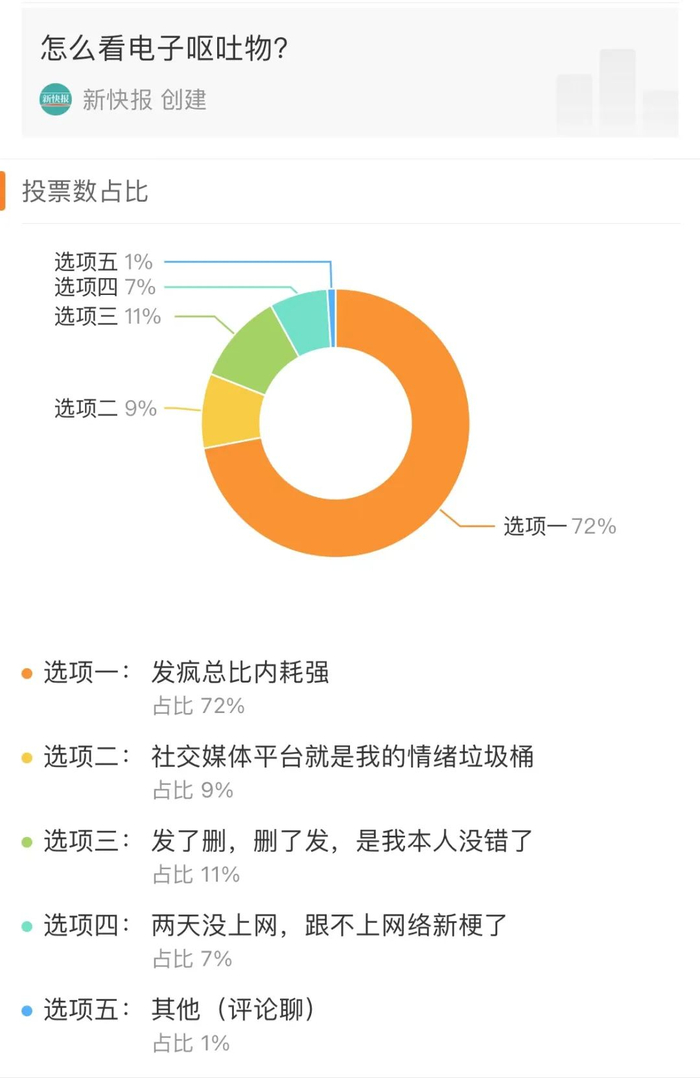Click the green dot beside 选项三
700x1078 pixels.
point(27,842)
